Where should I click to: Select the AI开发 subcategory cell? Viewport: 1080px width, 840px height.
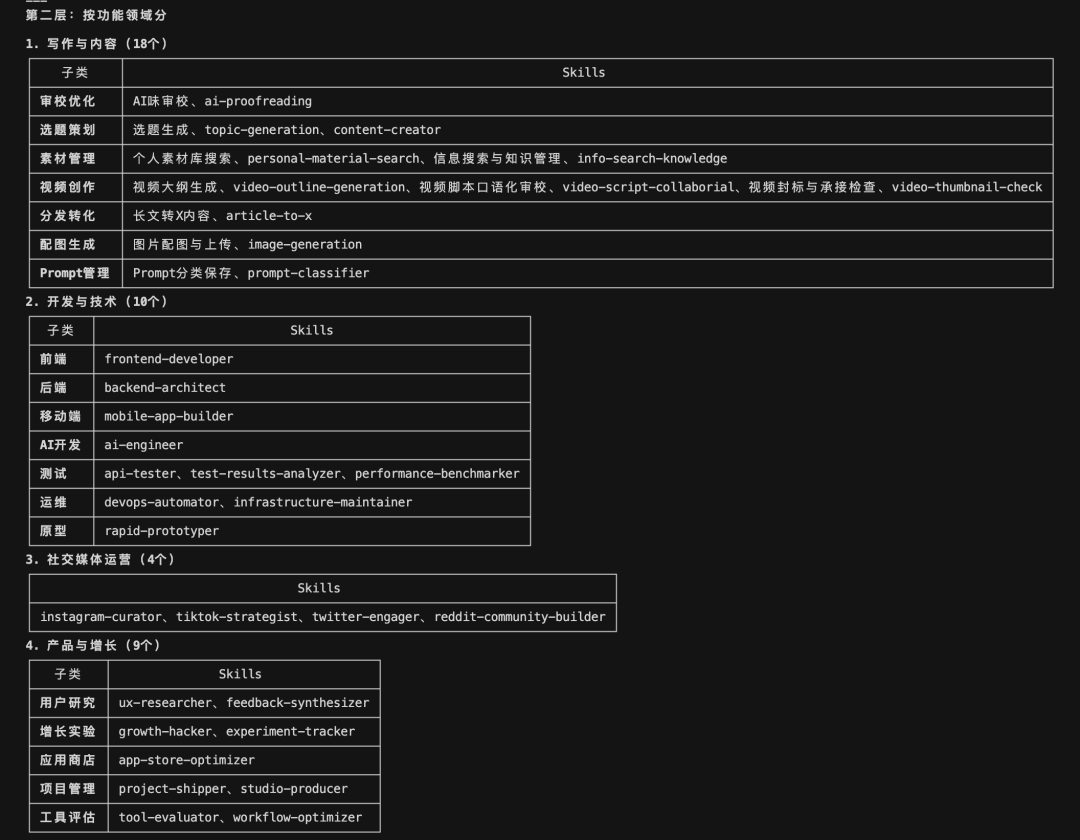[x=61, y=445]
